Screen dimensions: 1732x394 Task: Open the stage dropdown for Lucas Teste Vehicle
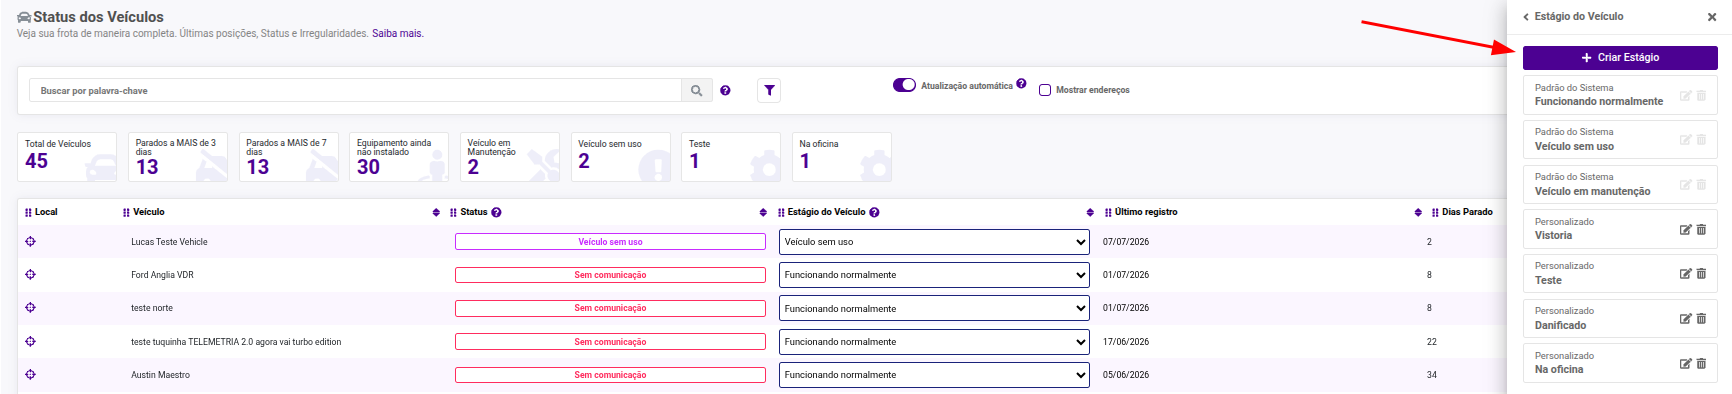(x=934, y=242)
